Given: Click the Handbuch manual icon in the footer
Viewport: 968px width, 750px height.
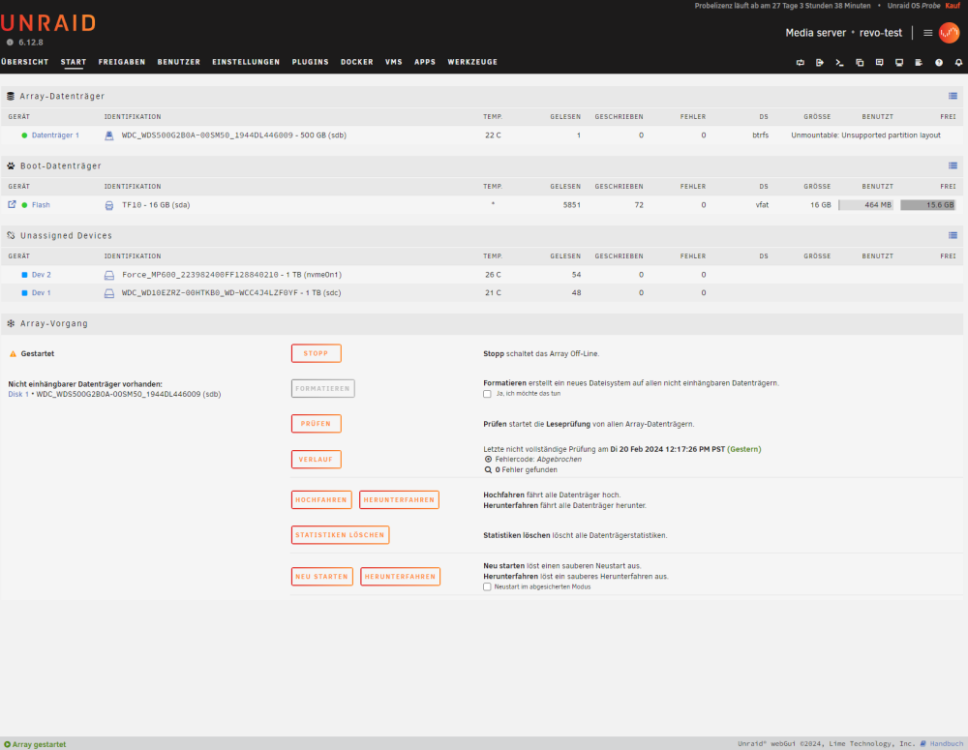Looking at the screenshot, I should point(924,744).
